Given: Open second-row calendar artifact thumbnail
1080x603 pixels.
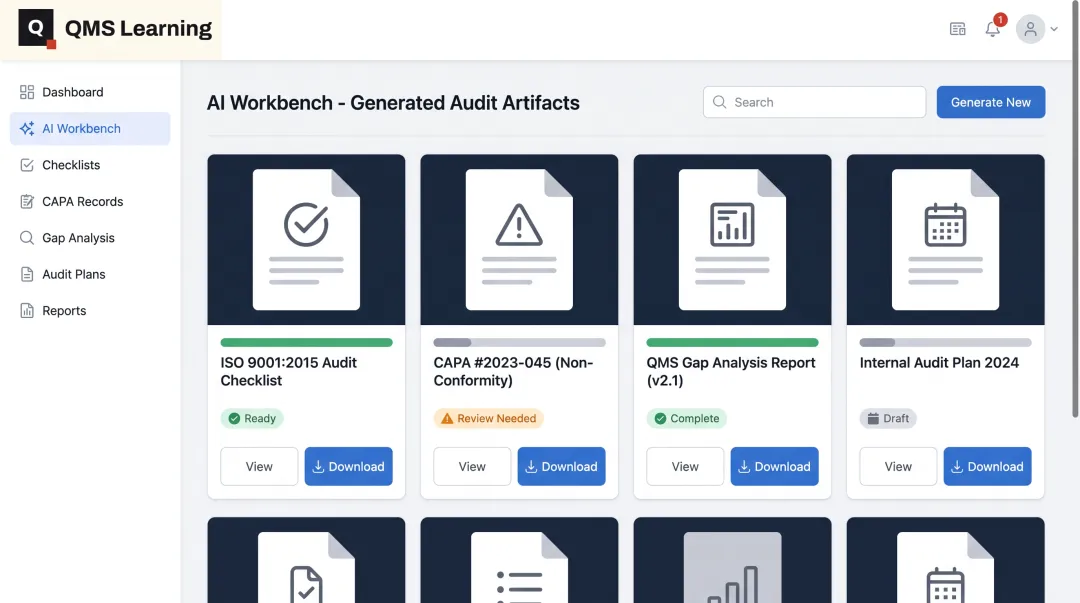Looking at the screenshot, I should [946, 560].
